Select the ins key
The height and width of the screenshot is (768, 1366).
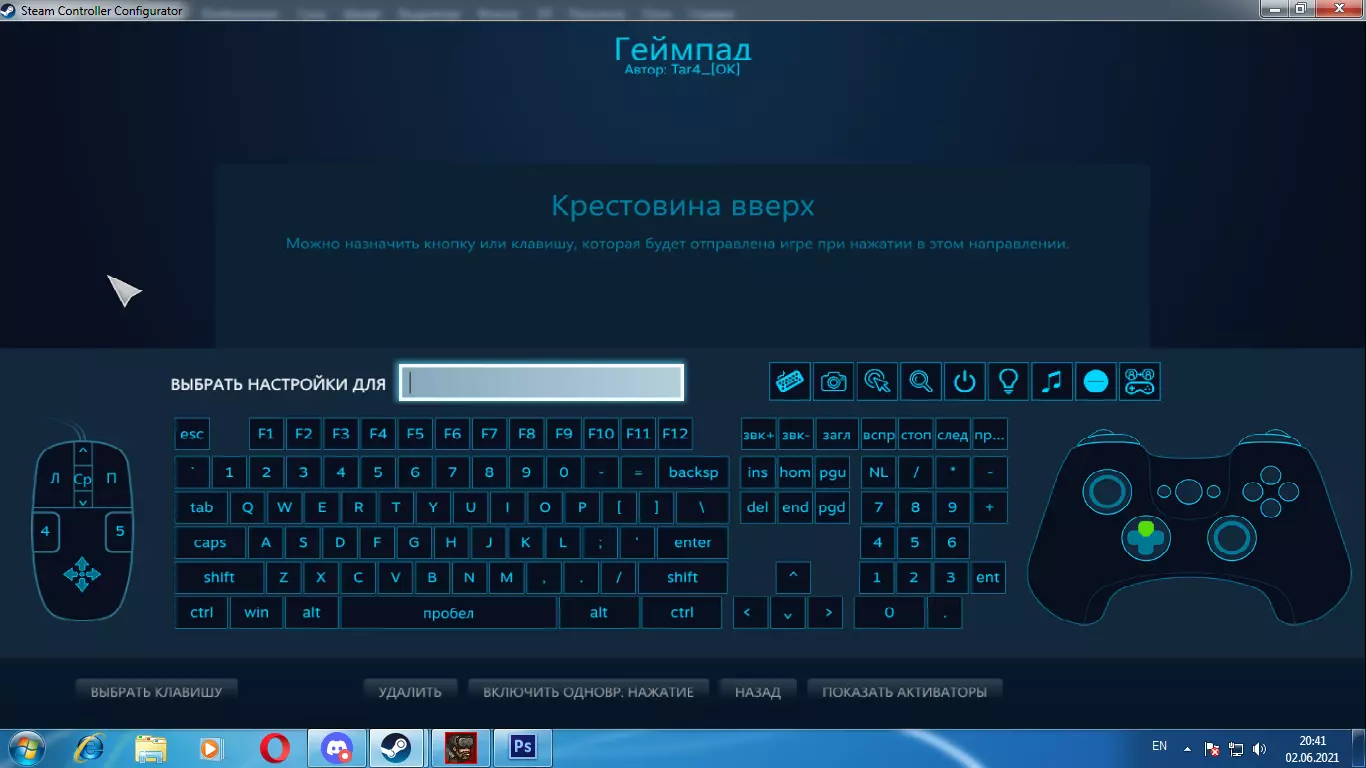tap(758, 472)
